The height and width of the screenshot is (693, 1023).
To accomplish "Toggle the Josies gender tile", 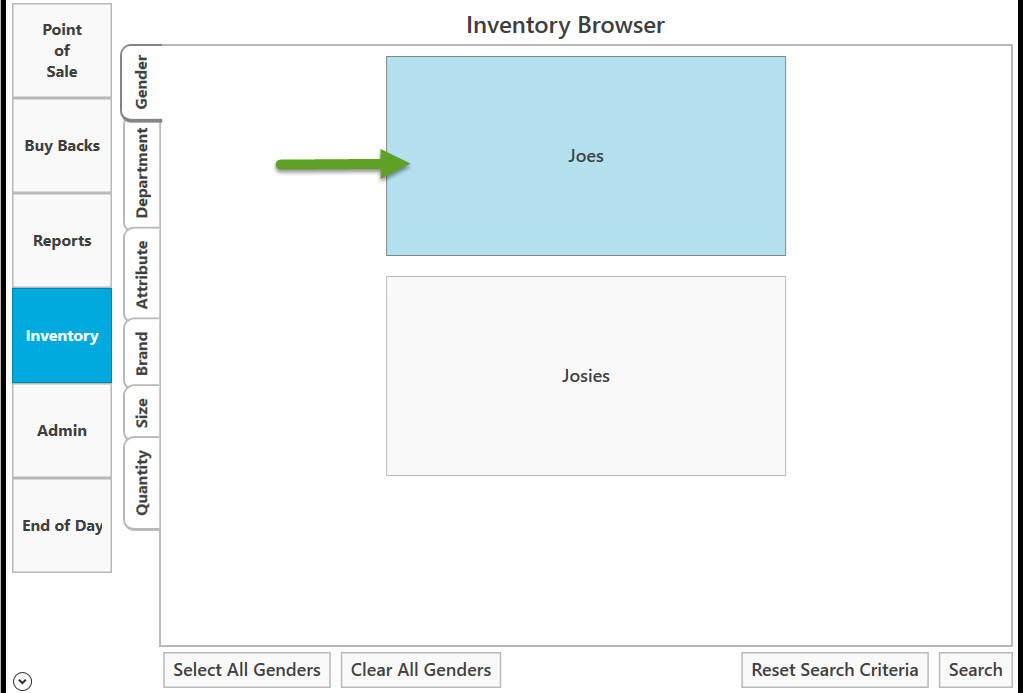I will click(x=586, y=376).
